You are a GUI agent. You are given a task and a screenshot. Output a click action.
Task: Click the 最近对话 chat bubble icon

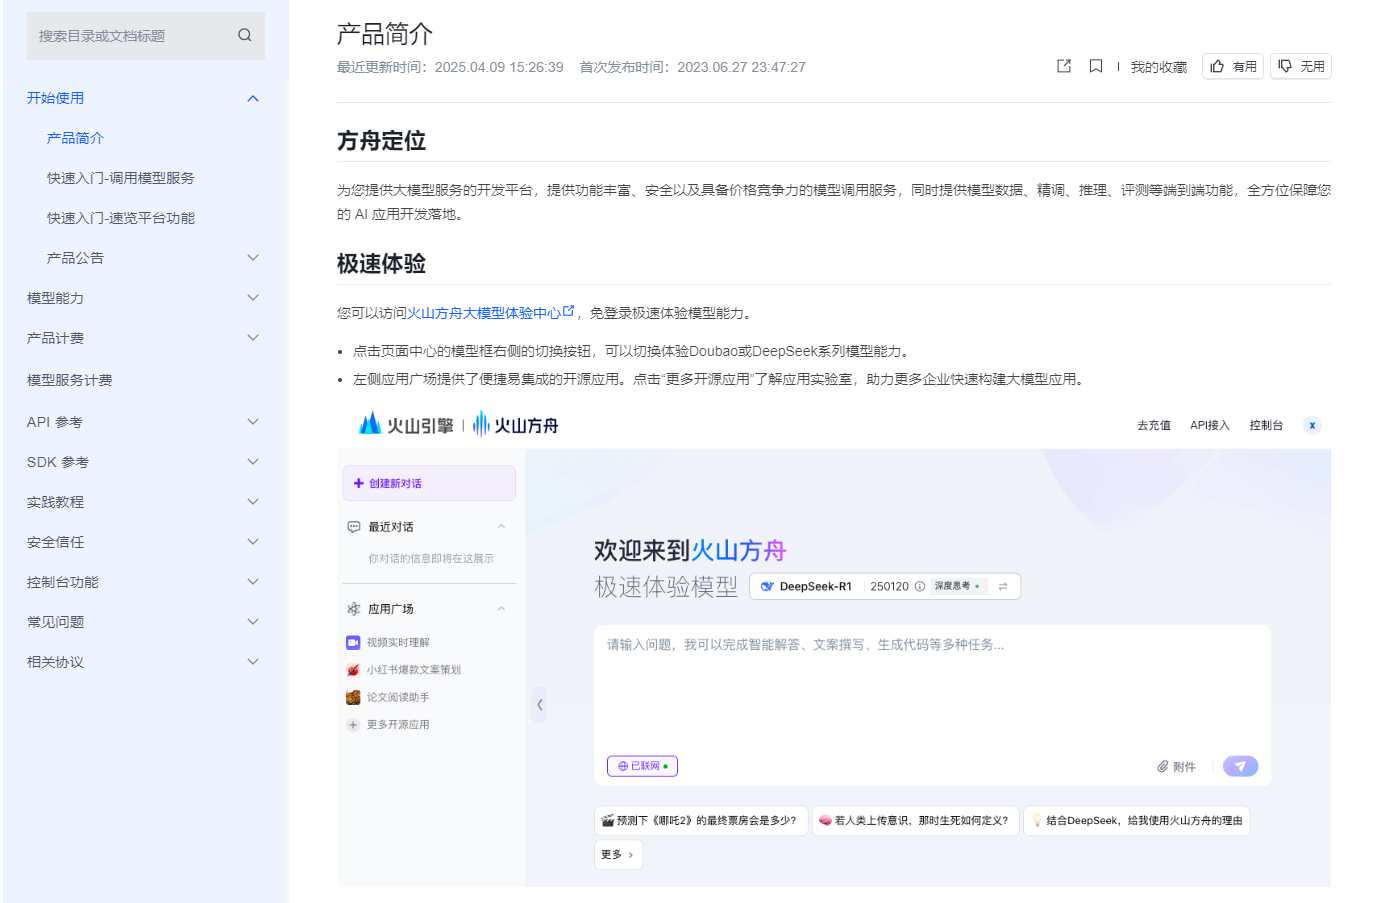[353, 527]
